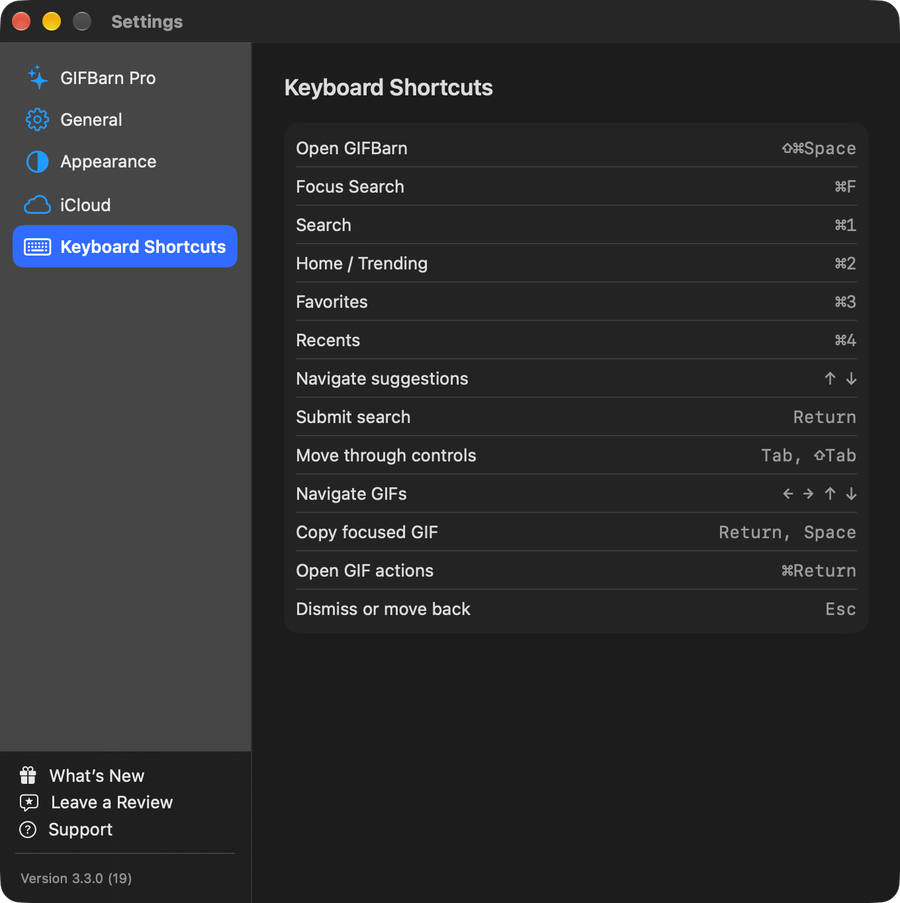
Task: Close the Settings window with red button
Action: click(21, 21)
